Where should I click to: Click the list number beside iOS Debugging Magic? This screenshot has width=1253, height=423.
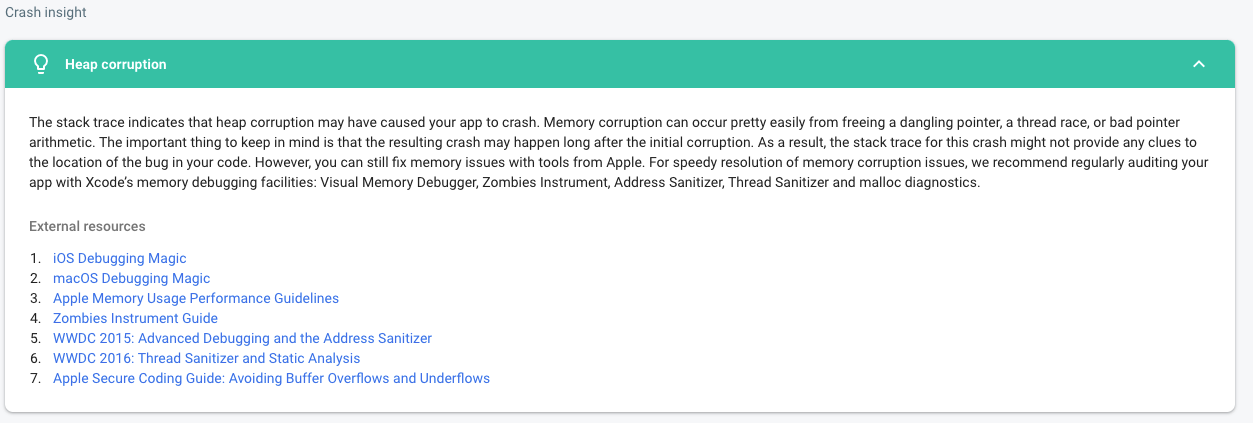pos(35,258)
